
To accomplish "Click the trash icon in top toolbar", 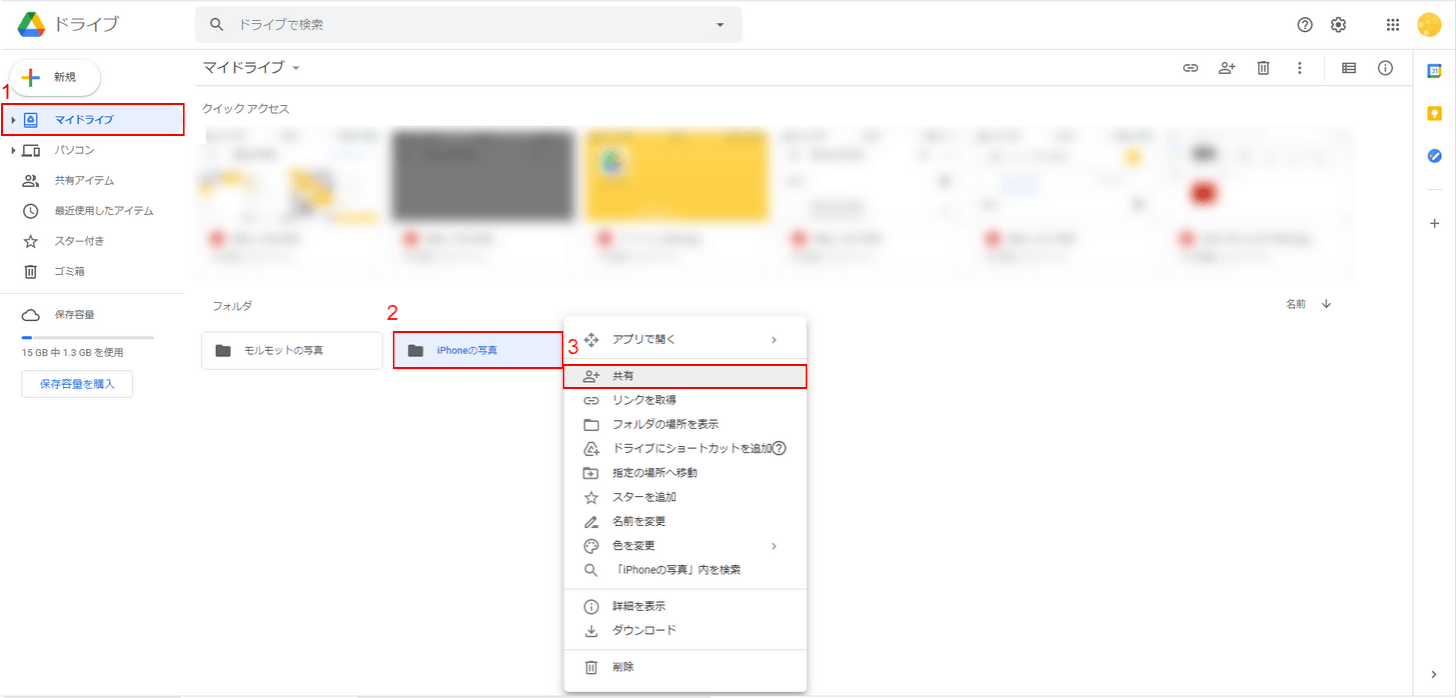I will point(1263,68).
